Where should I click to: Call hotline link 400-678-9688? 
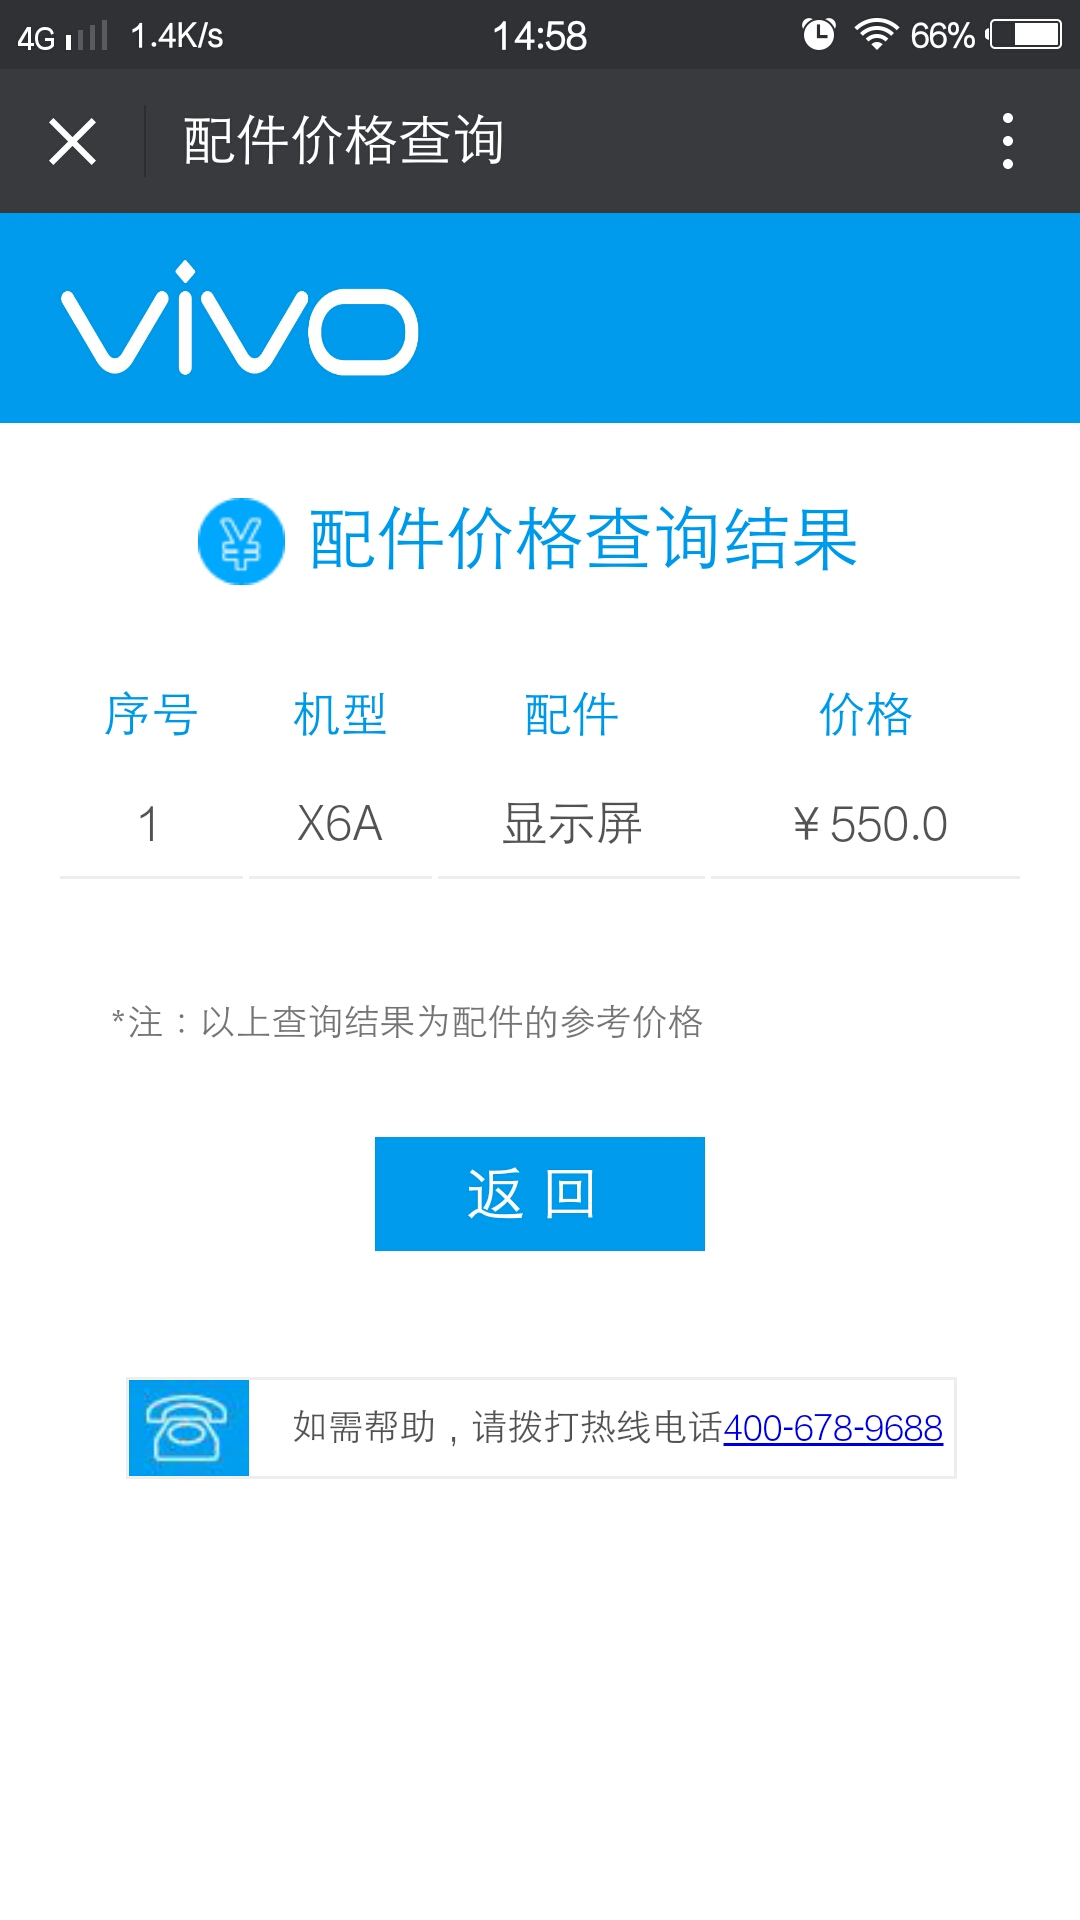pyautogui.click(x=833, y=1428)
